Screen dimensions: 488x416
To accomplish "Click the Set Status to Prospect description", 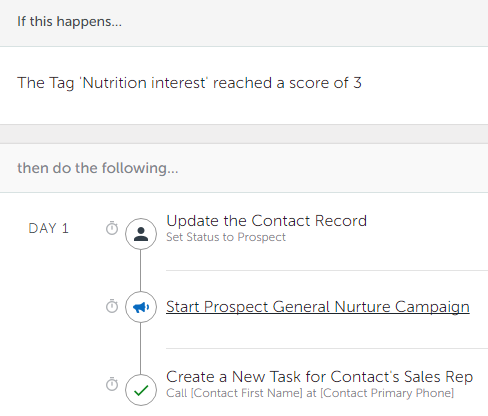I will tap(226, 237).
